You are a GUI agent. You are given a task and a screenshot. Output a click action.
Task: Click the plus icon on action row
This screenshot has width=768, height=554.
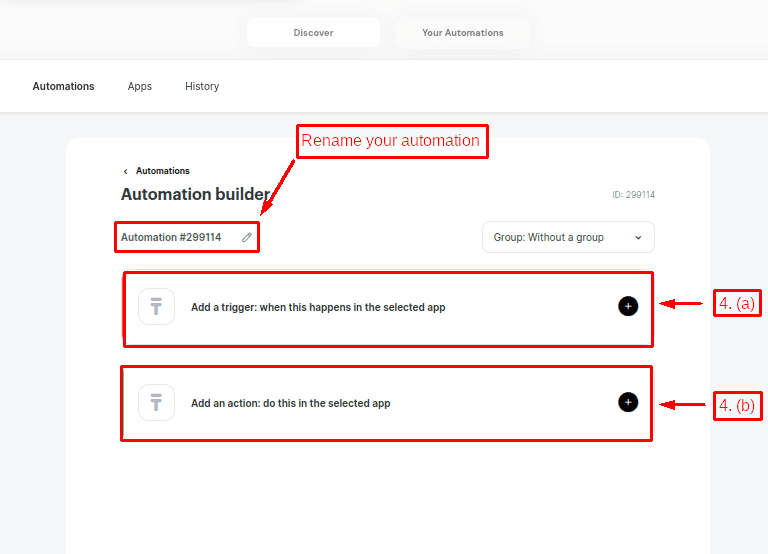(x=627, y=402)
